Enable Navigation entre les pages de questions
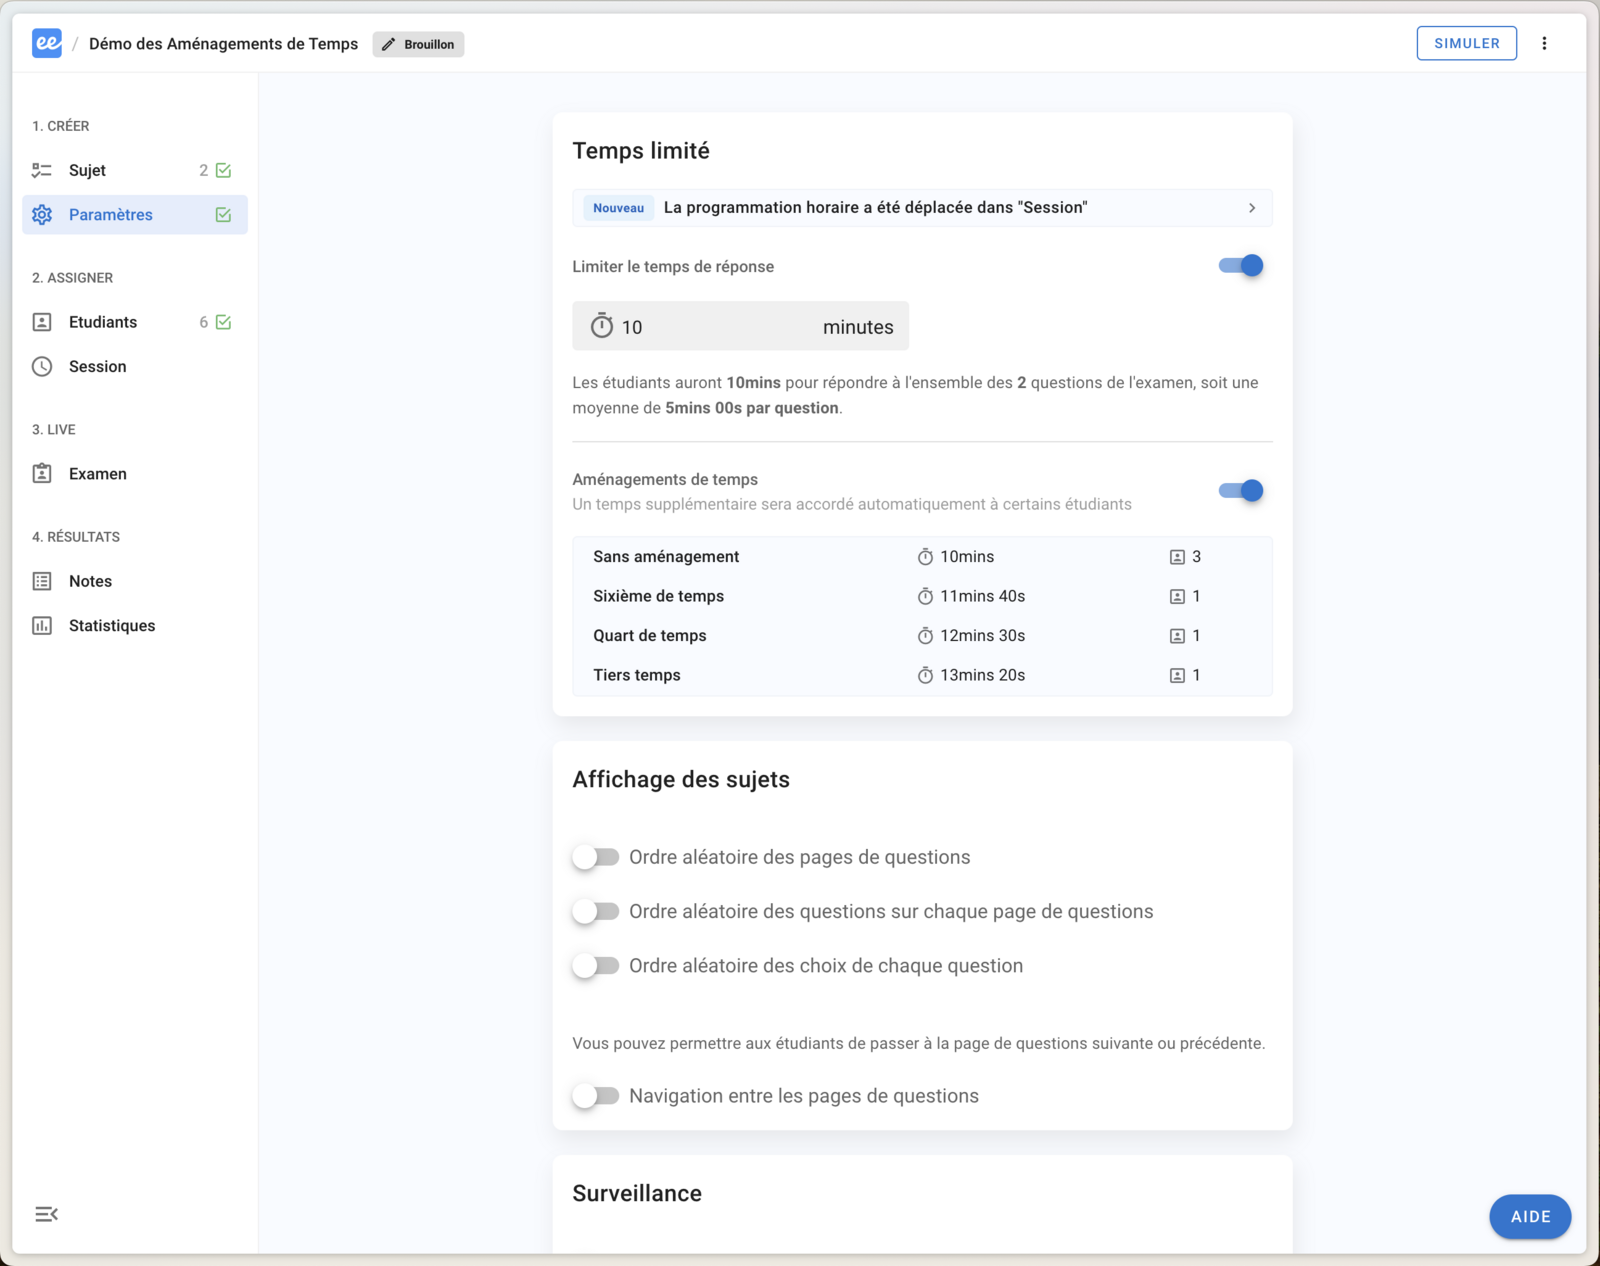Viewport: 1600px width, 1266px height. tap(596, 1096)
